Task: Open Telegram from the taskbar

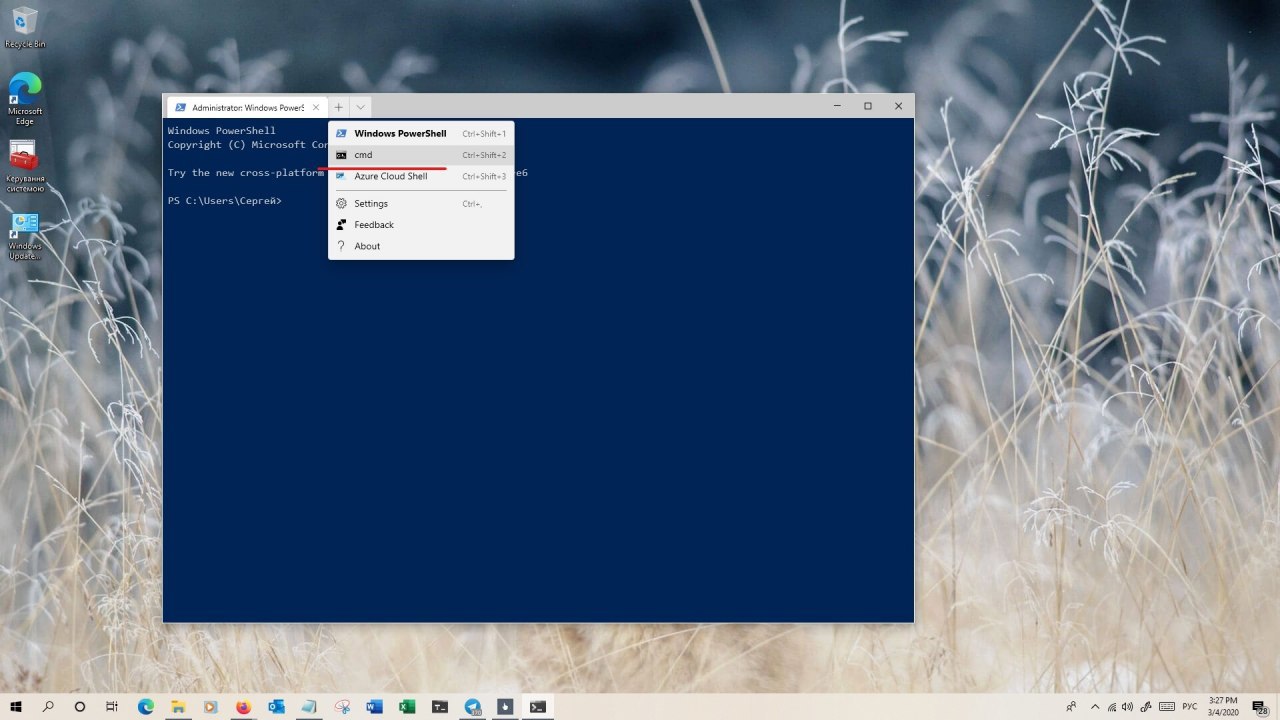Action: (472, 706)
